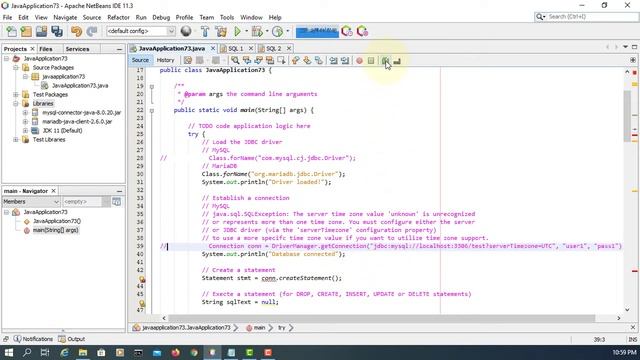Image resolution: width=640 pixels, height=360 pixels.
Task: Click the editor horizontal scrollbar
Action: 382,318
